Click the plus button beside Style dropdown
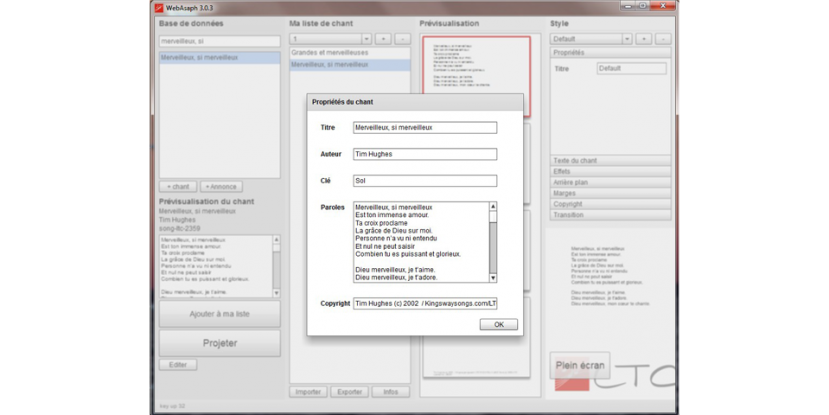 (x=643, y=39)
